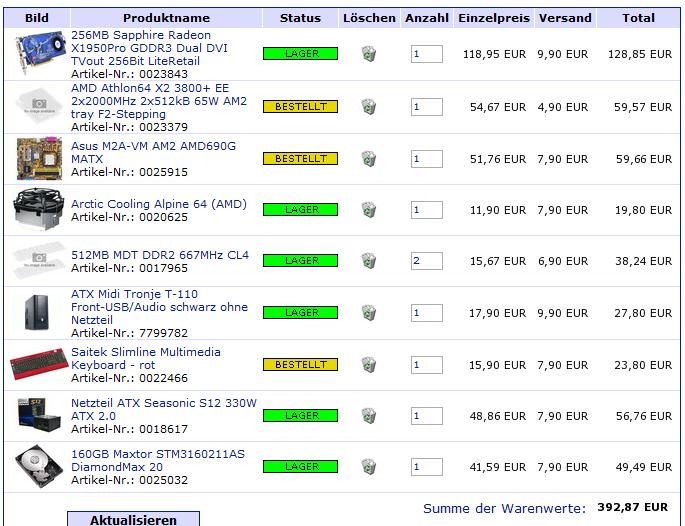Click the Seasonic S12 power supply thumbnail
The image size is (685, 526).
point(39,415)
